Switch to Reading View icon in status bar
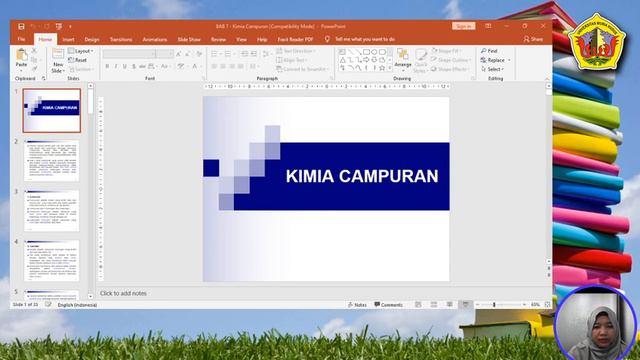 [x=449, y=305]
